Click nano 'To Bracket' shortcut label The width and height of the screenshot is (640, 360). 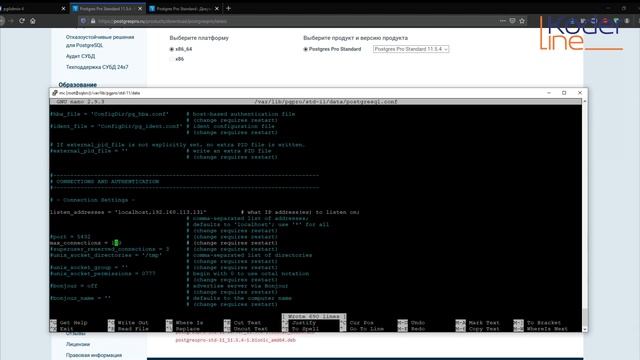click(x=544, y=322)
